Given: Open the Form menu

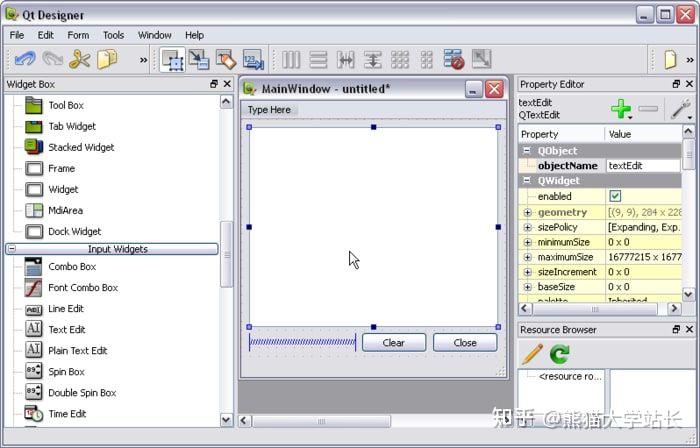Looking at the screenshot, I should [x=78, y=35].
